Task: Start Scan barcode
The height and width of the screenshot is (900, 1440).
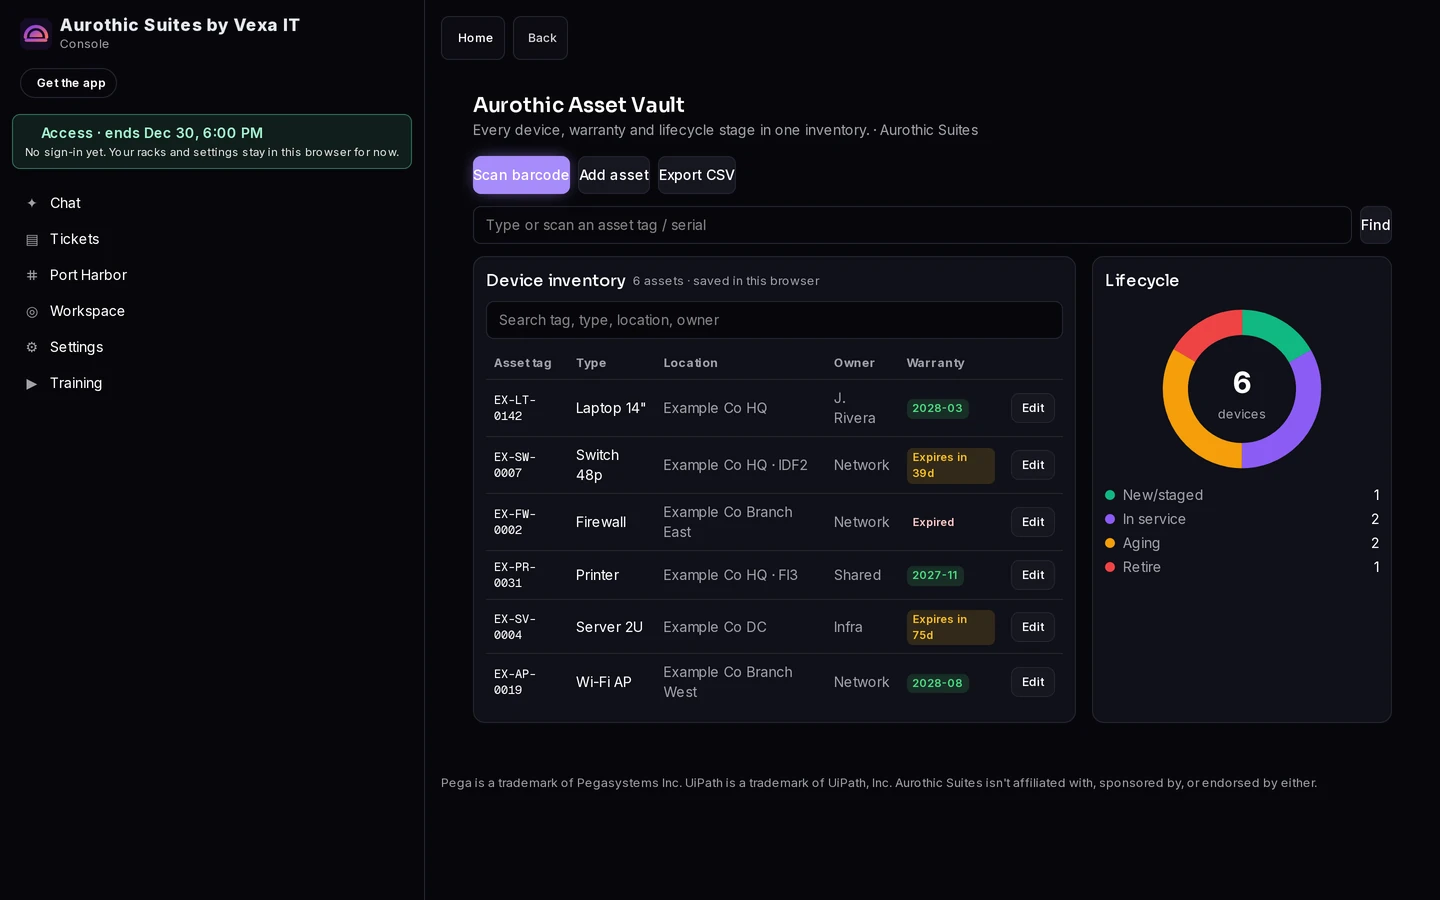Action: click(x=521, y=175)
